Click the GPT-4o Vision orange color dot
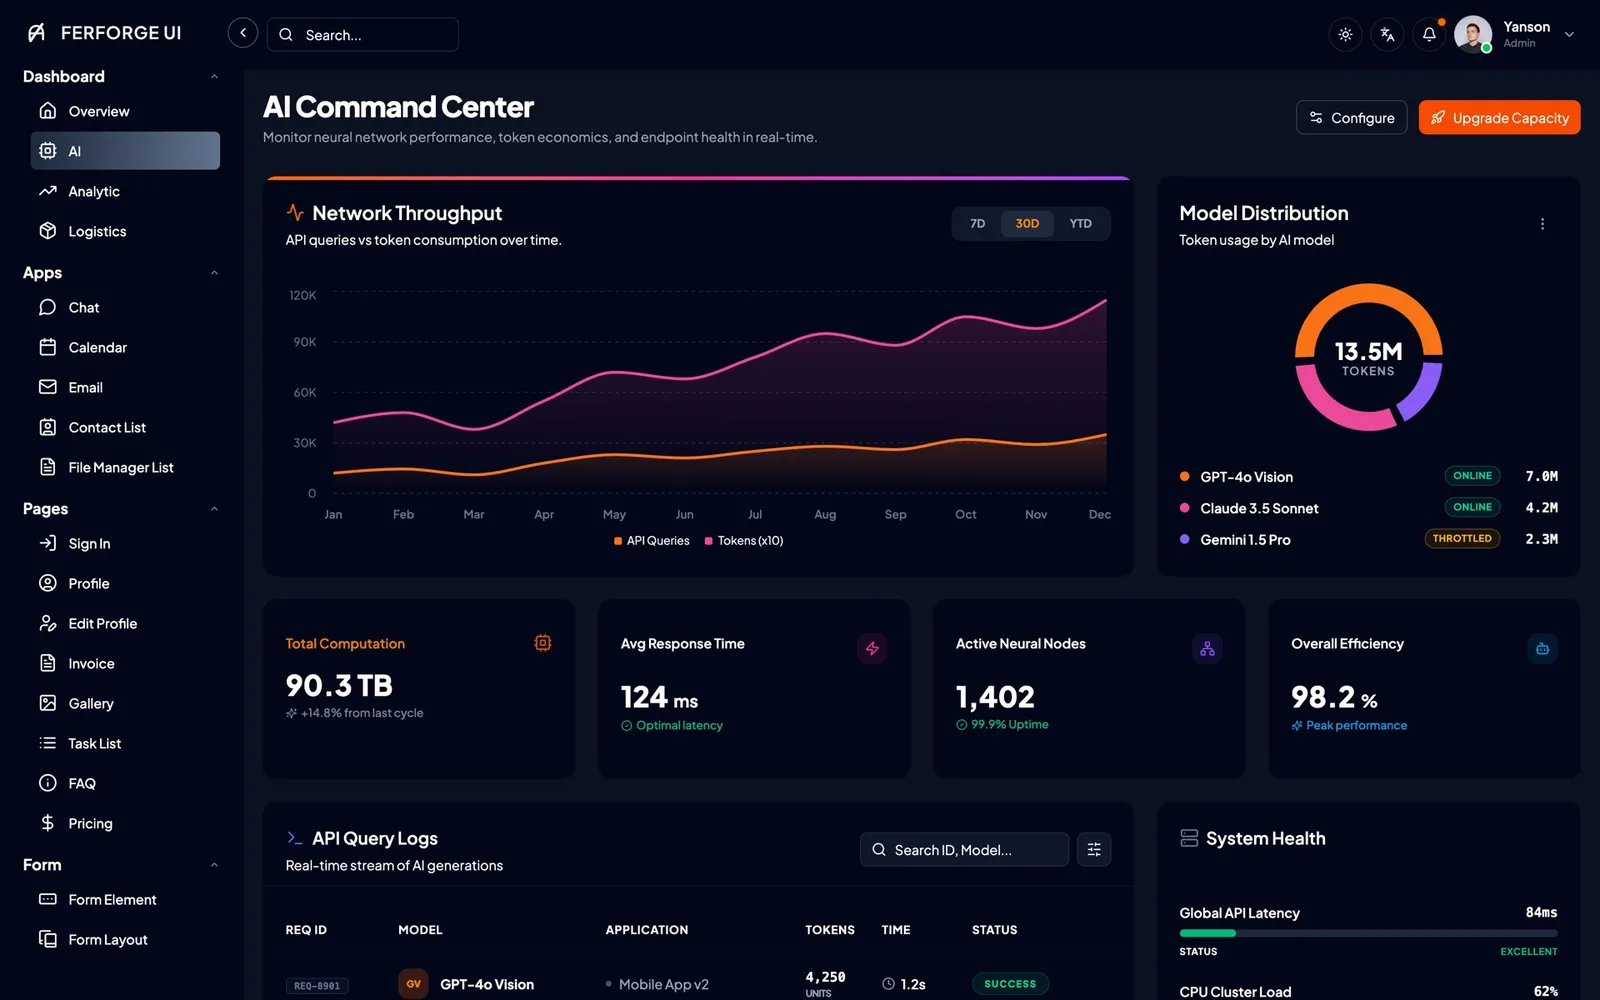Screen dimensions: 1600x1000 (x=1184, y=477)
